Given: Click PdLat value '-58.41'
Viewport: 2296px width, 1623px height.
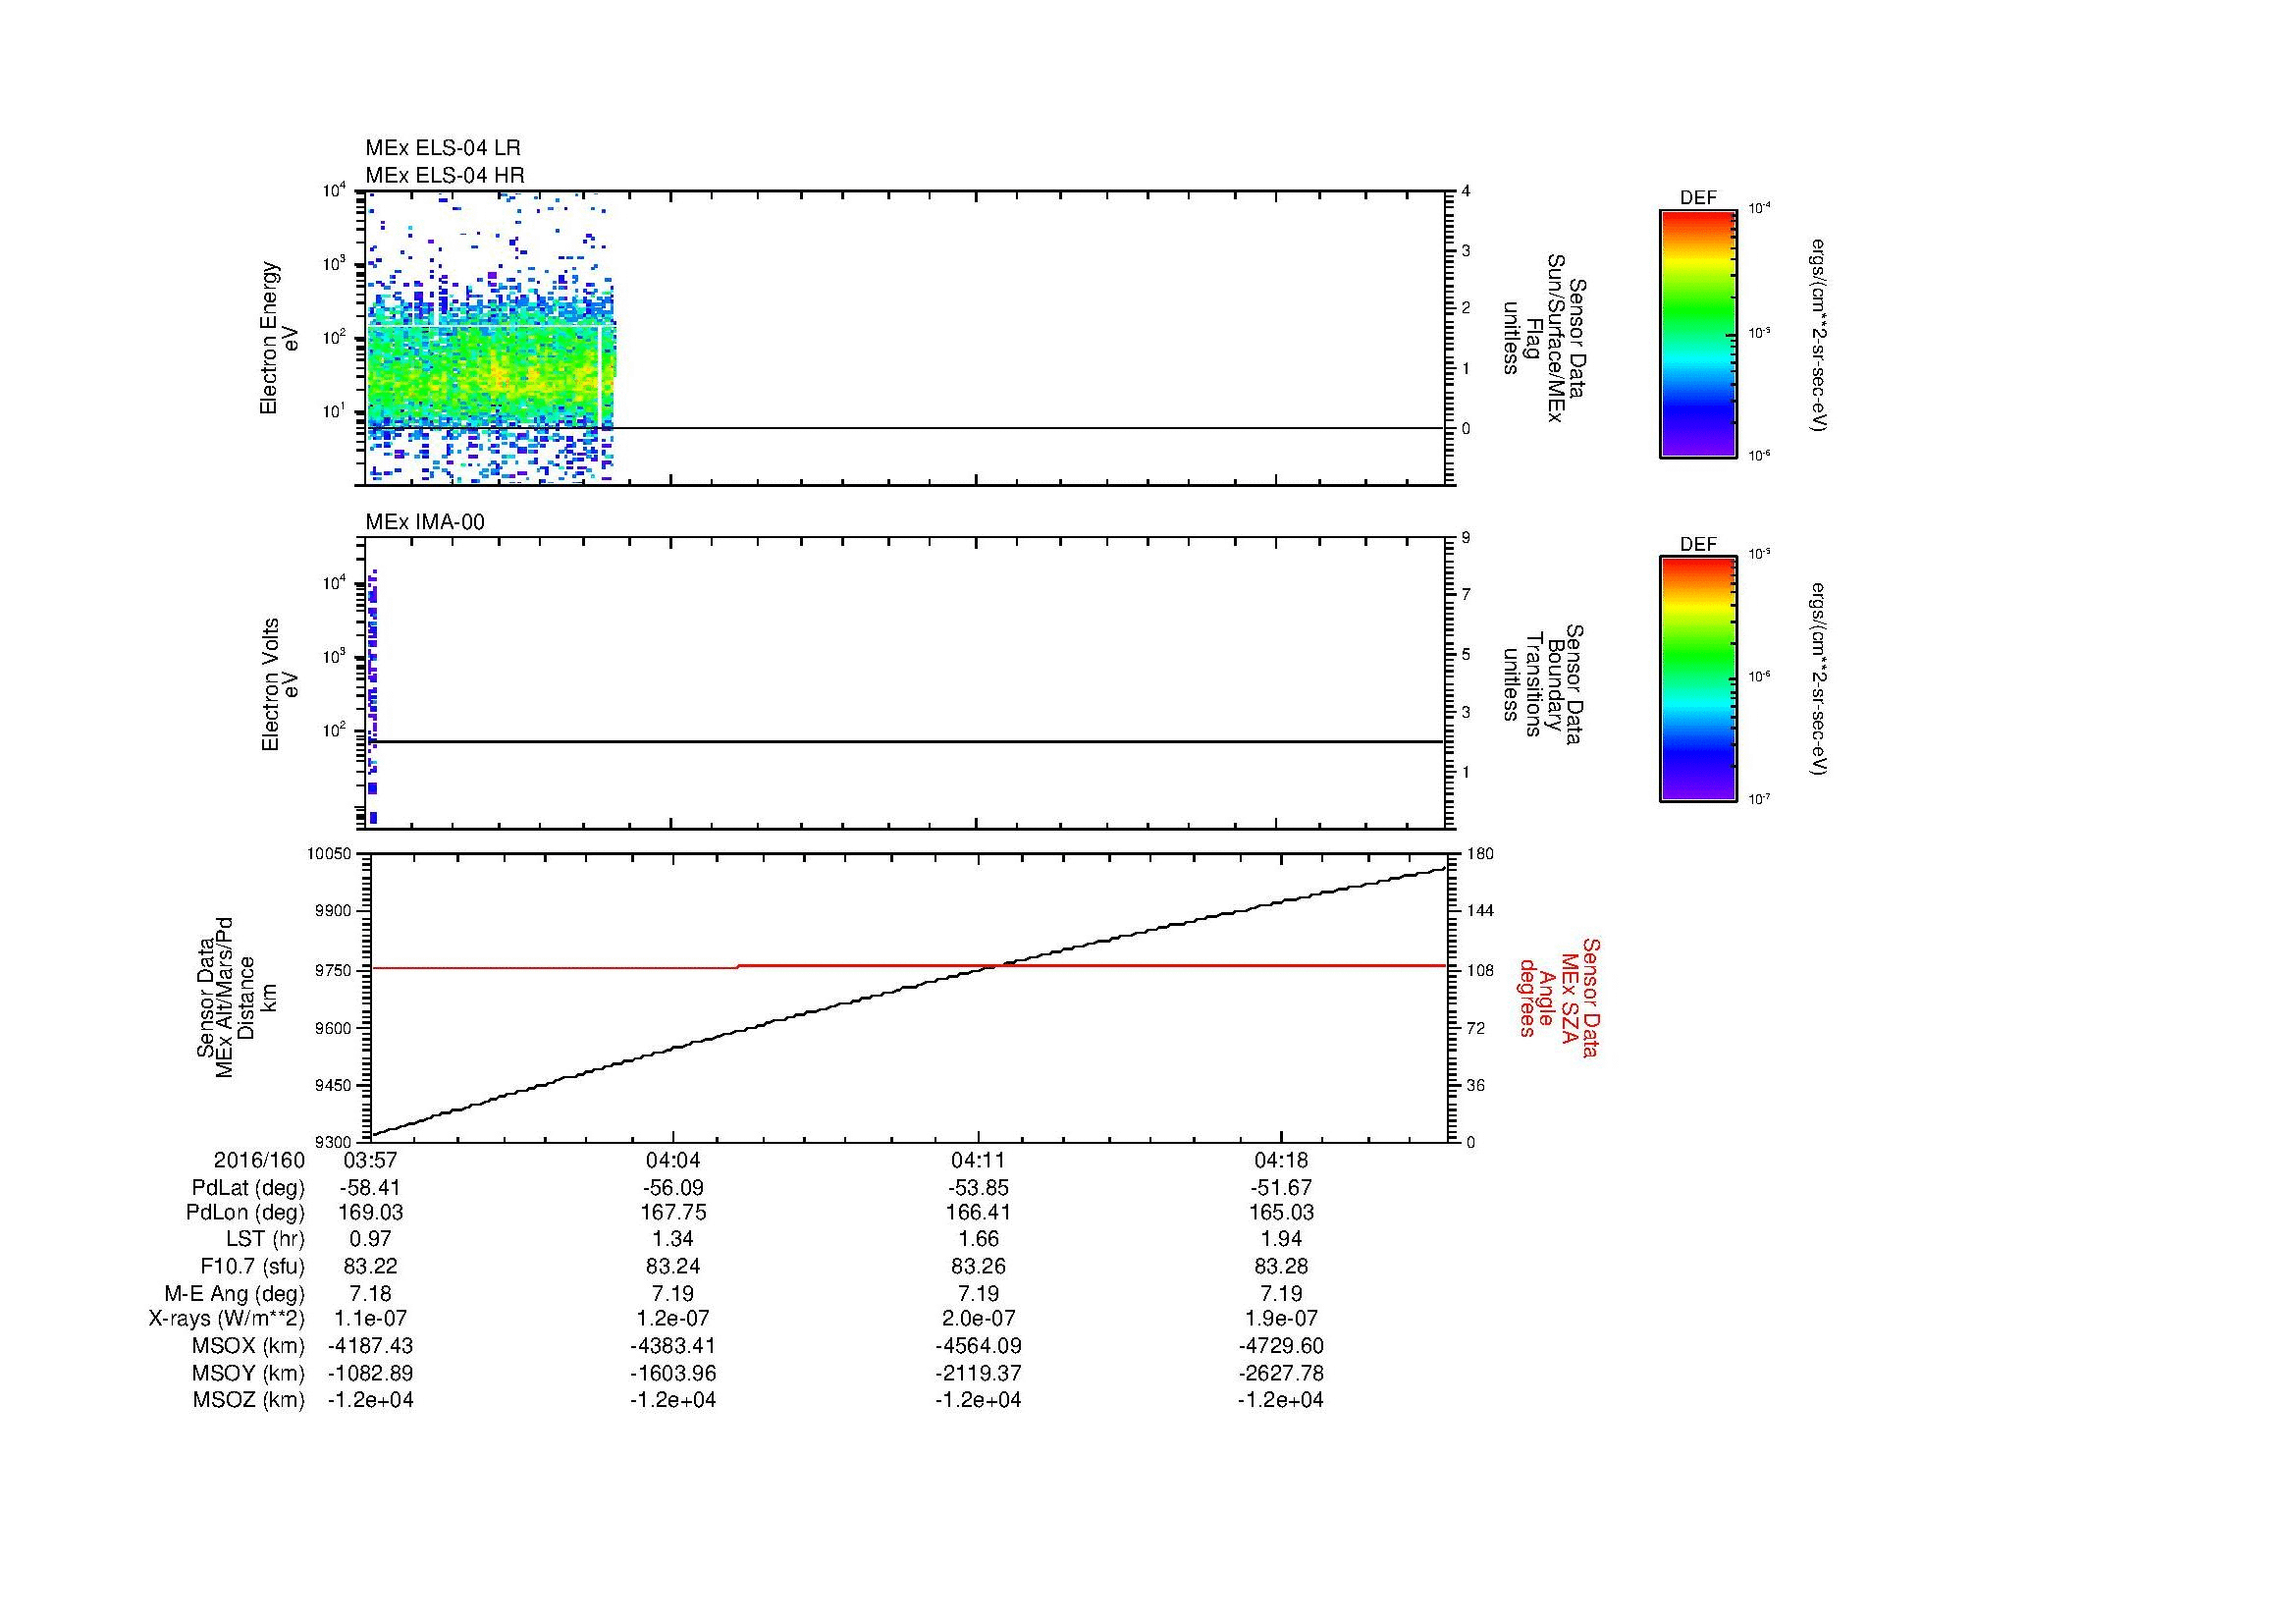Looking at the screenshot, I should (x=371, y=1188).
